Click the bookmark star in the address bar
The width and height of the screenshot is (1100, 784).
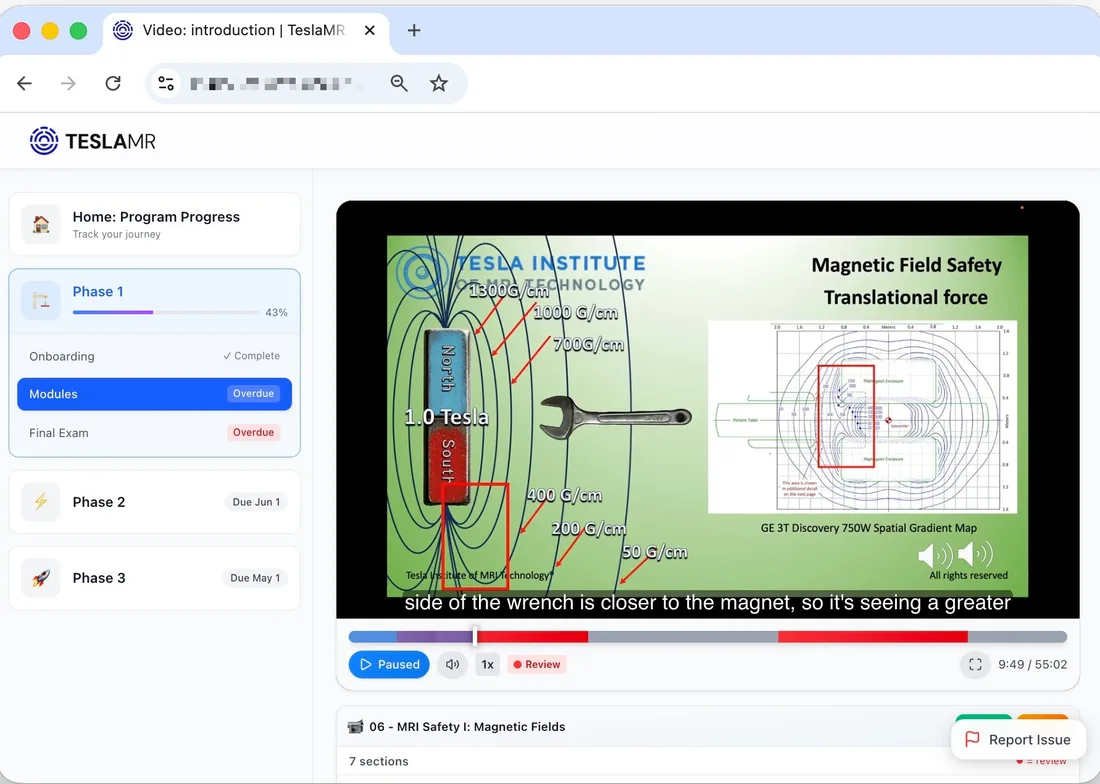pyautogui.click(x=440, y=83)
